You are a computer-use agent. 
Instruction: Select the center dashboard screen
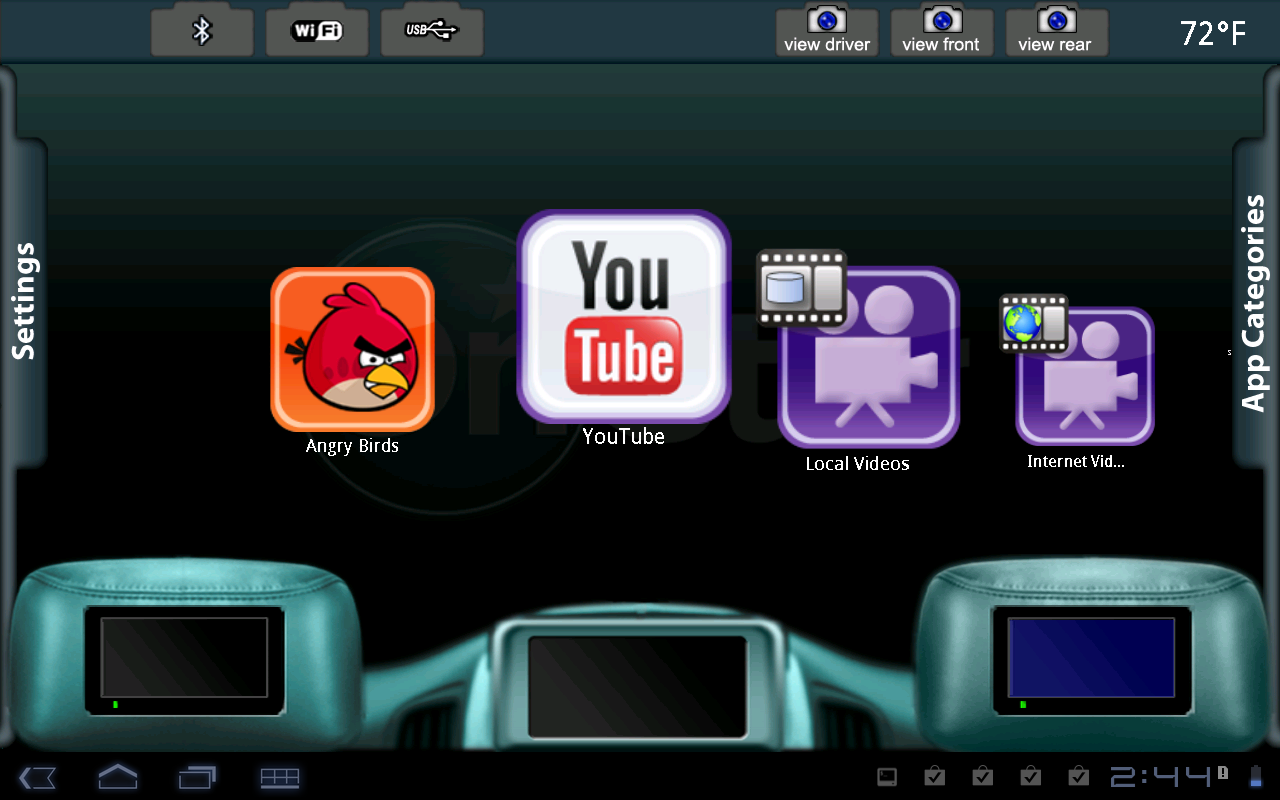point(638,686)
